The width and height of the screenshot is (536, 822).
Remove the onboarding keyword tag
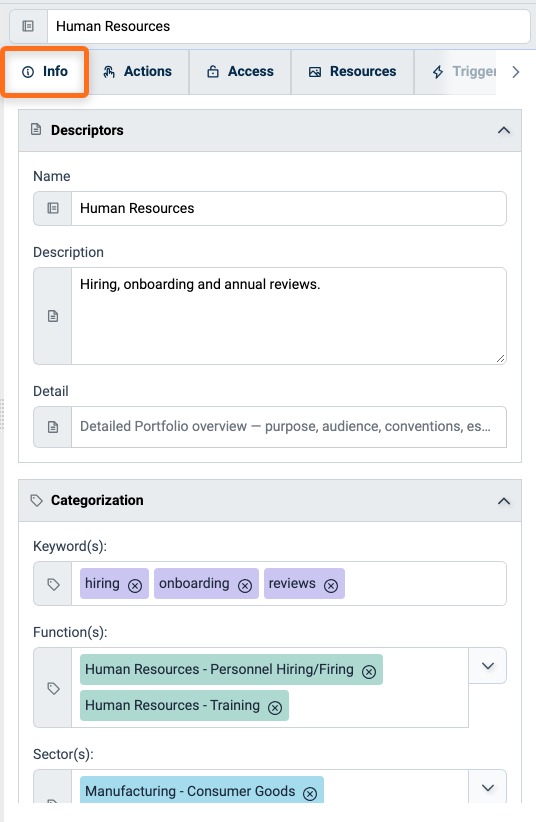click(x=245, y=586)
